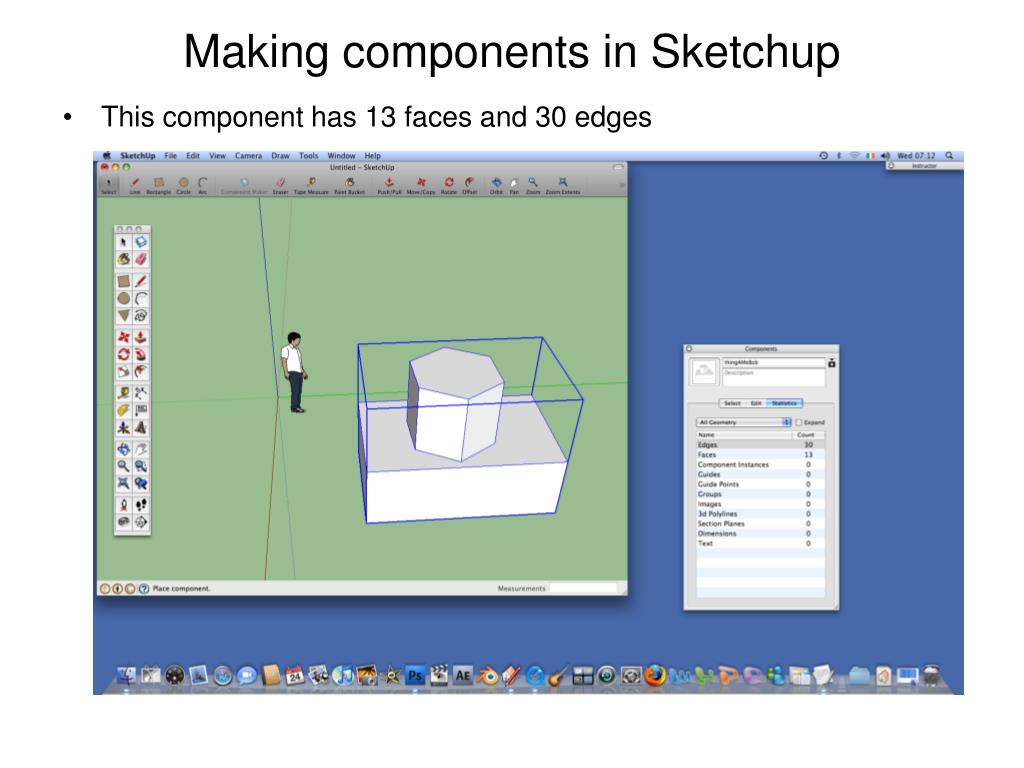Click Zoom Extents in top toolbar
The image size is (1024, 768).
click(x=562, y=185)
